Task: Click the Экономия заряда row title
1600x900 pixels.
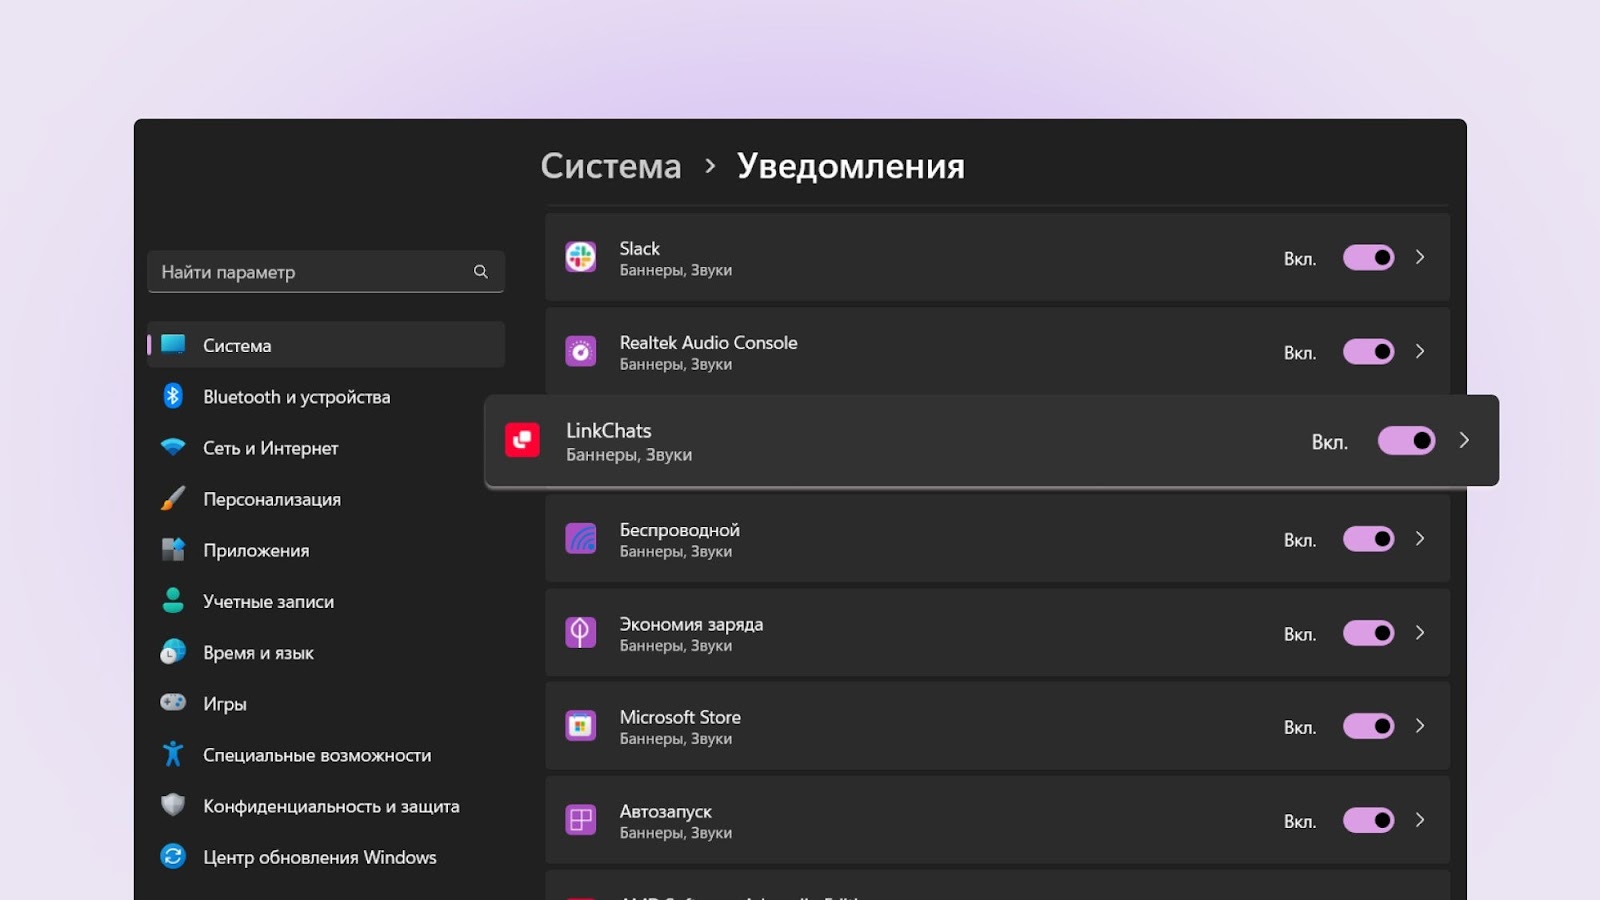Action: [691, 624]
